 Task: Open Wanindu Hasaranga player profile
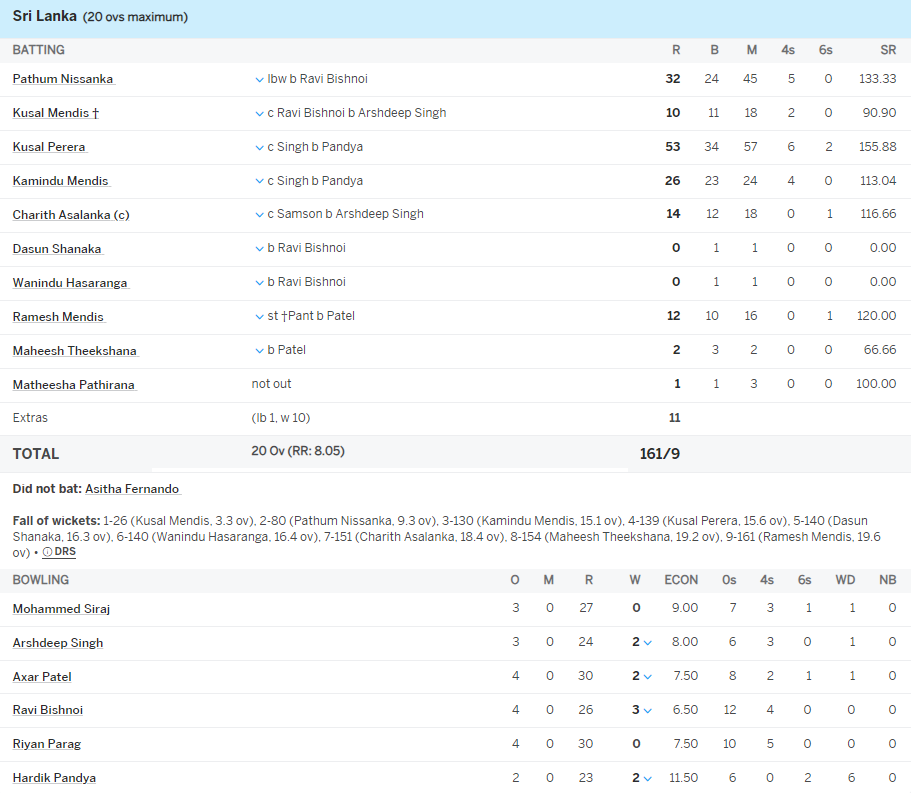point(70,283)
